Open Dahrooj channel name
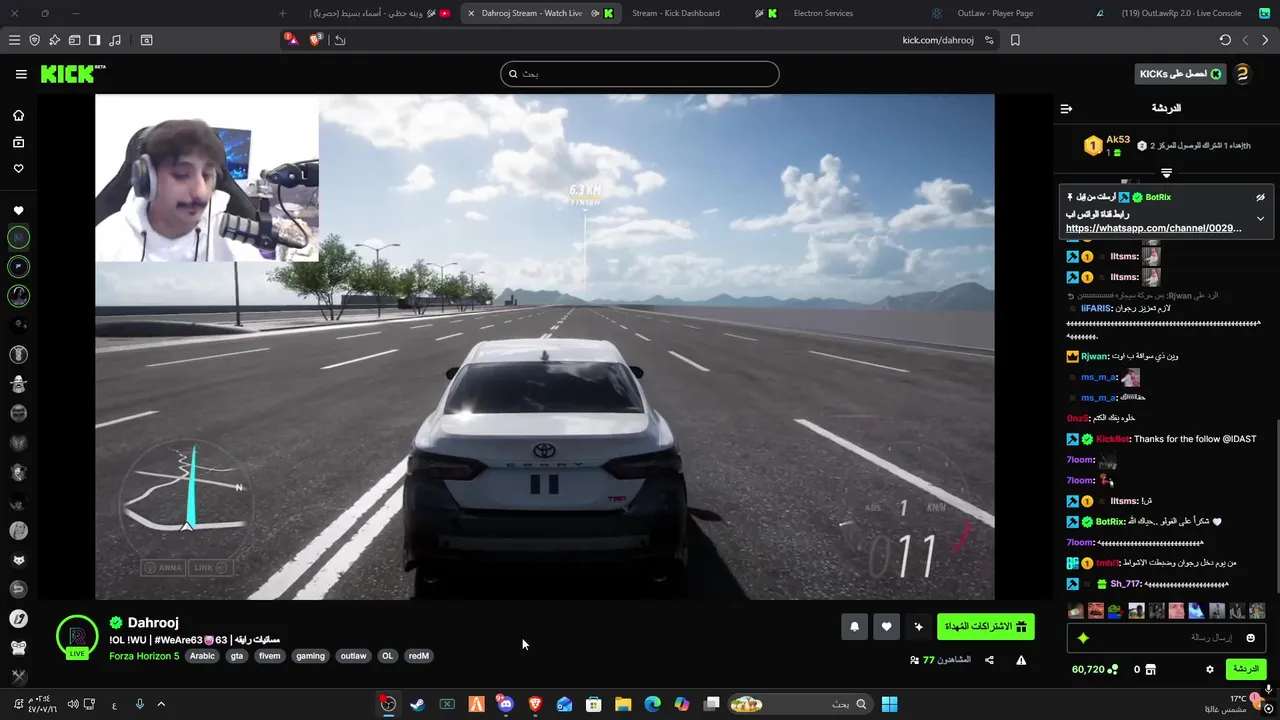The image size is (1280, 720). pyautogui.click(x=153, y=622)
